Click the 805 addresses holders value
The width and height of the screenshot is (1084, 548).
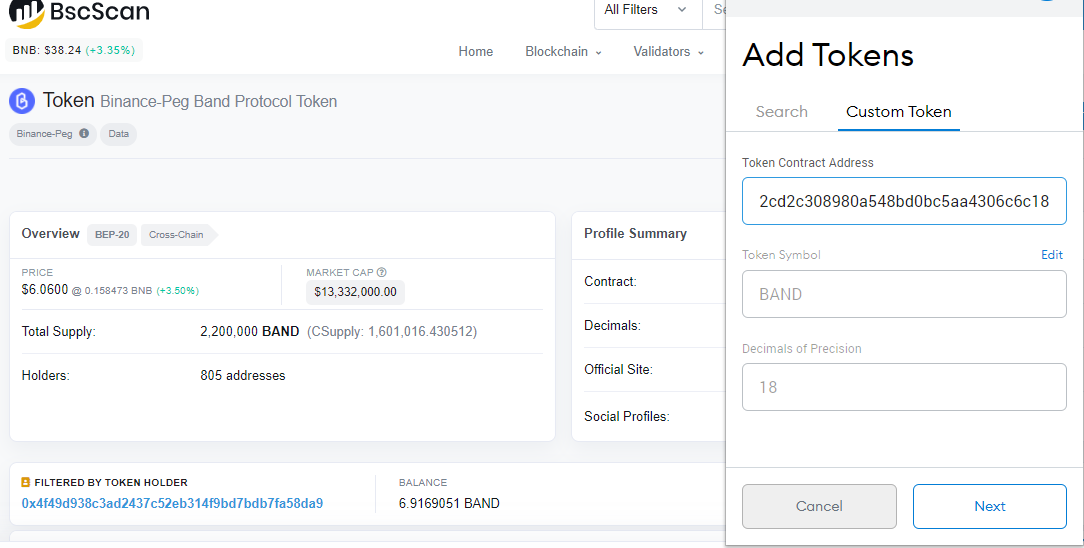pos(243,376)
